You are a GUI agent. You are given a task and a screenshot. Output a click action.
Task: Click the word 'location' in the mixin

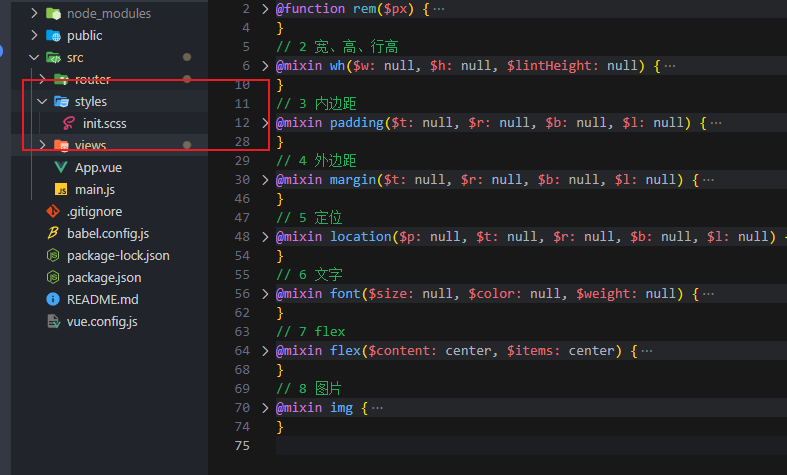[x=360, y=236]
